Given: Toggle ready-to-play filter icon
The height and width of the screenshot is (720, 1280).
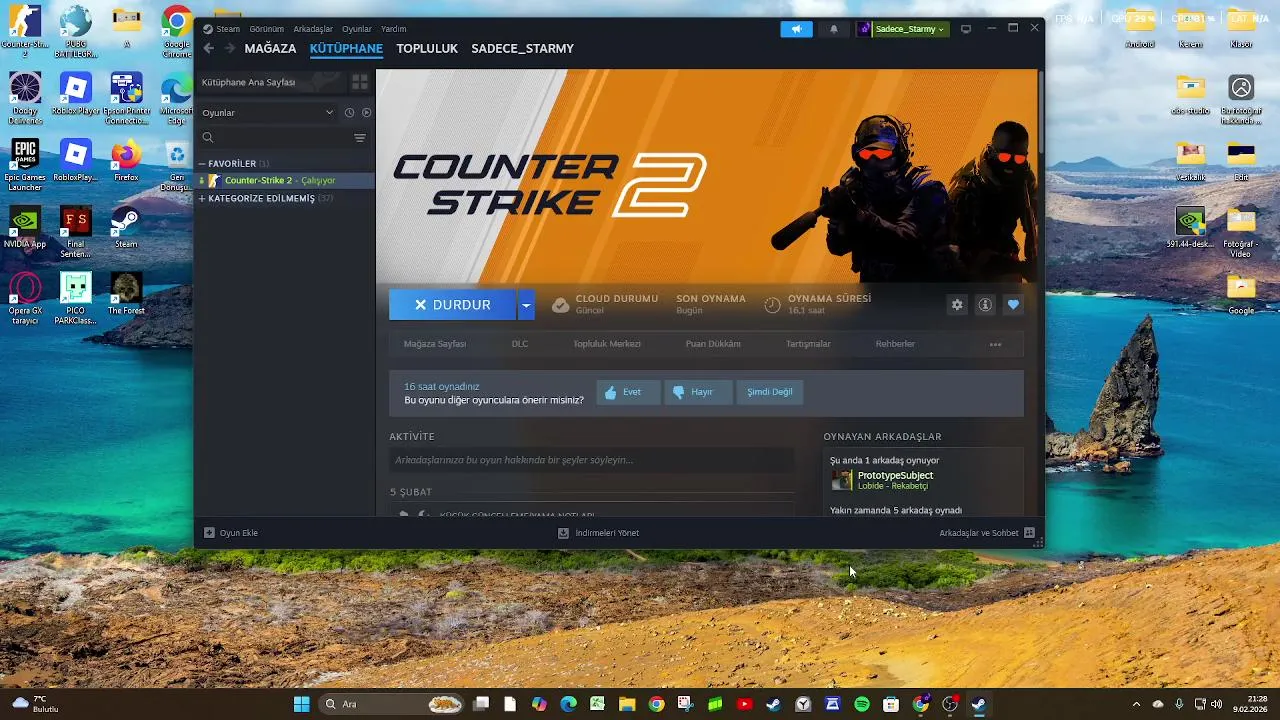Looking at the screenshot, I should click(x=366, y=113).
